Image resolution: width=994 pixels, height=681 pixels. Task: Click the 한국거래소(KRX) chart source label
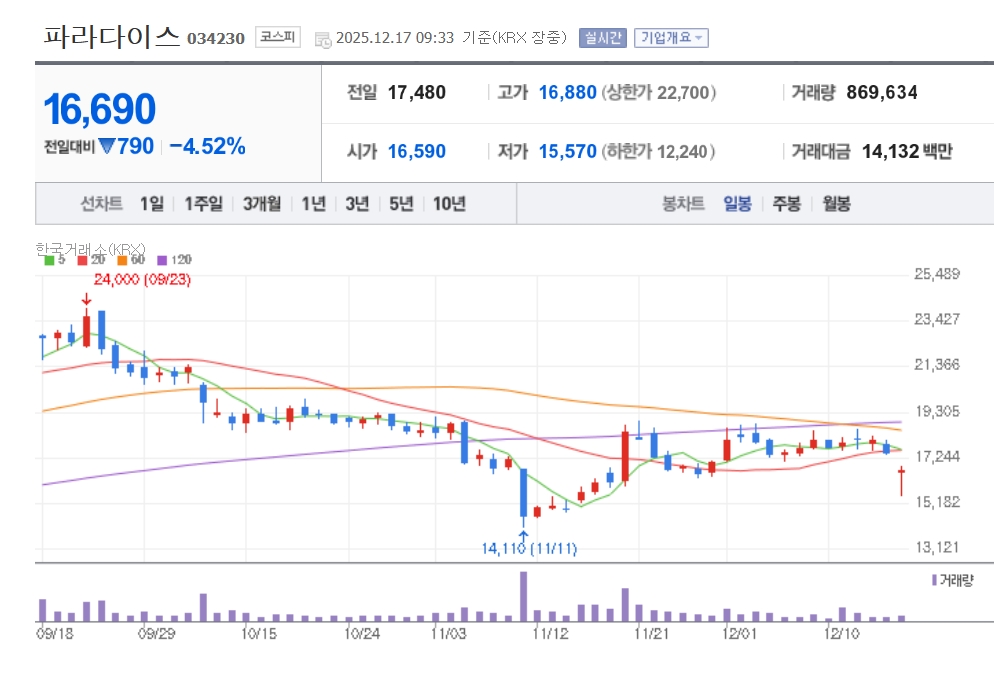coord(90,249)
